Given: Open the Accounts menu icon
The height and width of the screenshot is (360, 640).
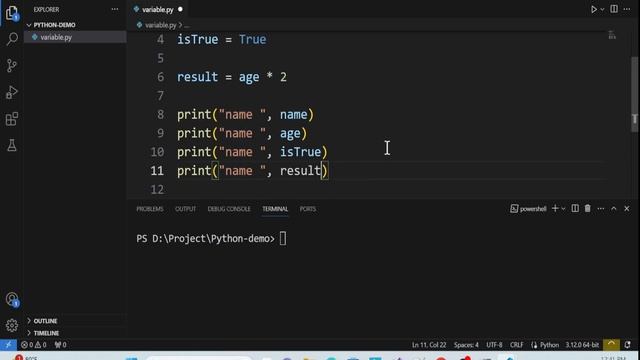Looking at the screenshot, I should (x=12, y=299).
